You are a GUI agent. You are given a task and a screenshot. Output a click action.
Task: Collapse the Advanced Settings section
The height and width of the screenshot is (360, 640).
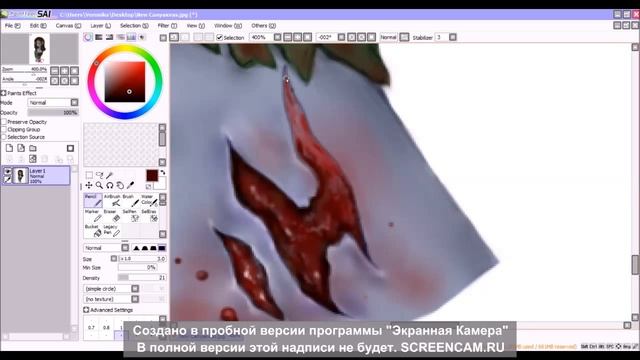[86, 310]
